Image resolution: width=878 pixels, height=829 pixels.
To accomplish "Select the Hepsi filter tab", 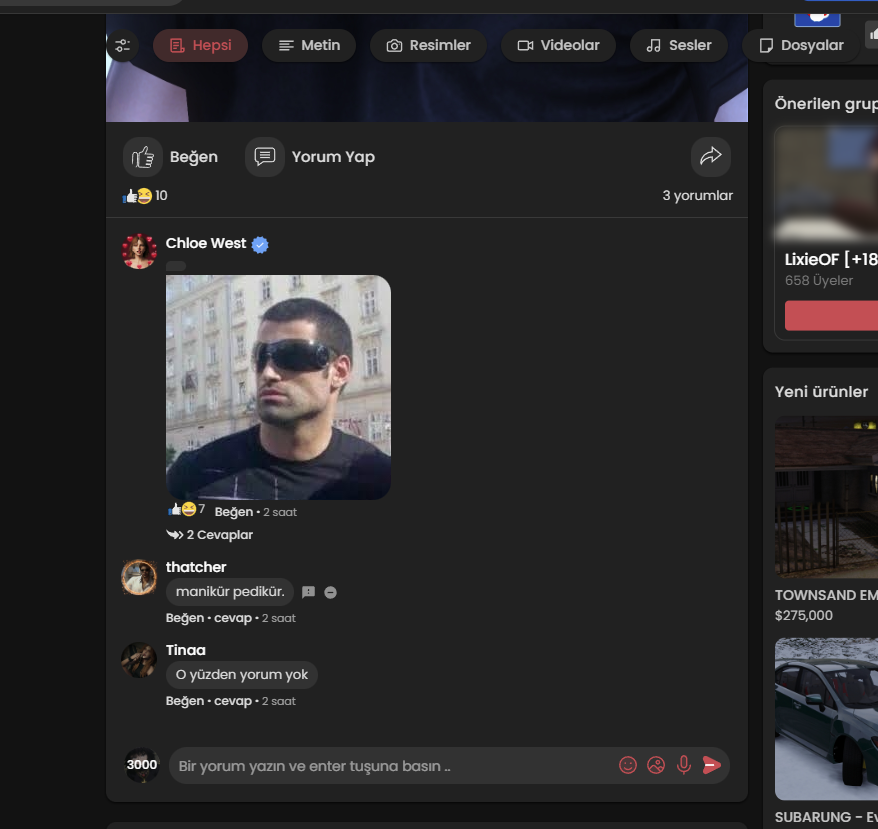I will click(200, 45).
